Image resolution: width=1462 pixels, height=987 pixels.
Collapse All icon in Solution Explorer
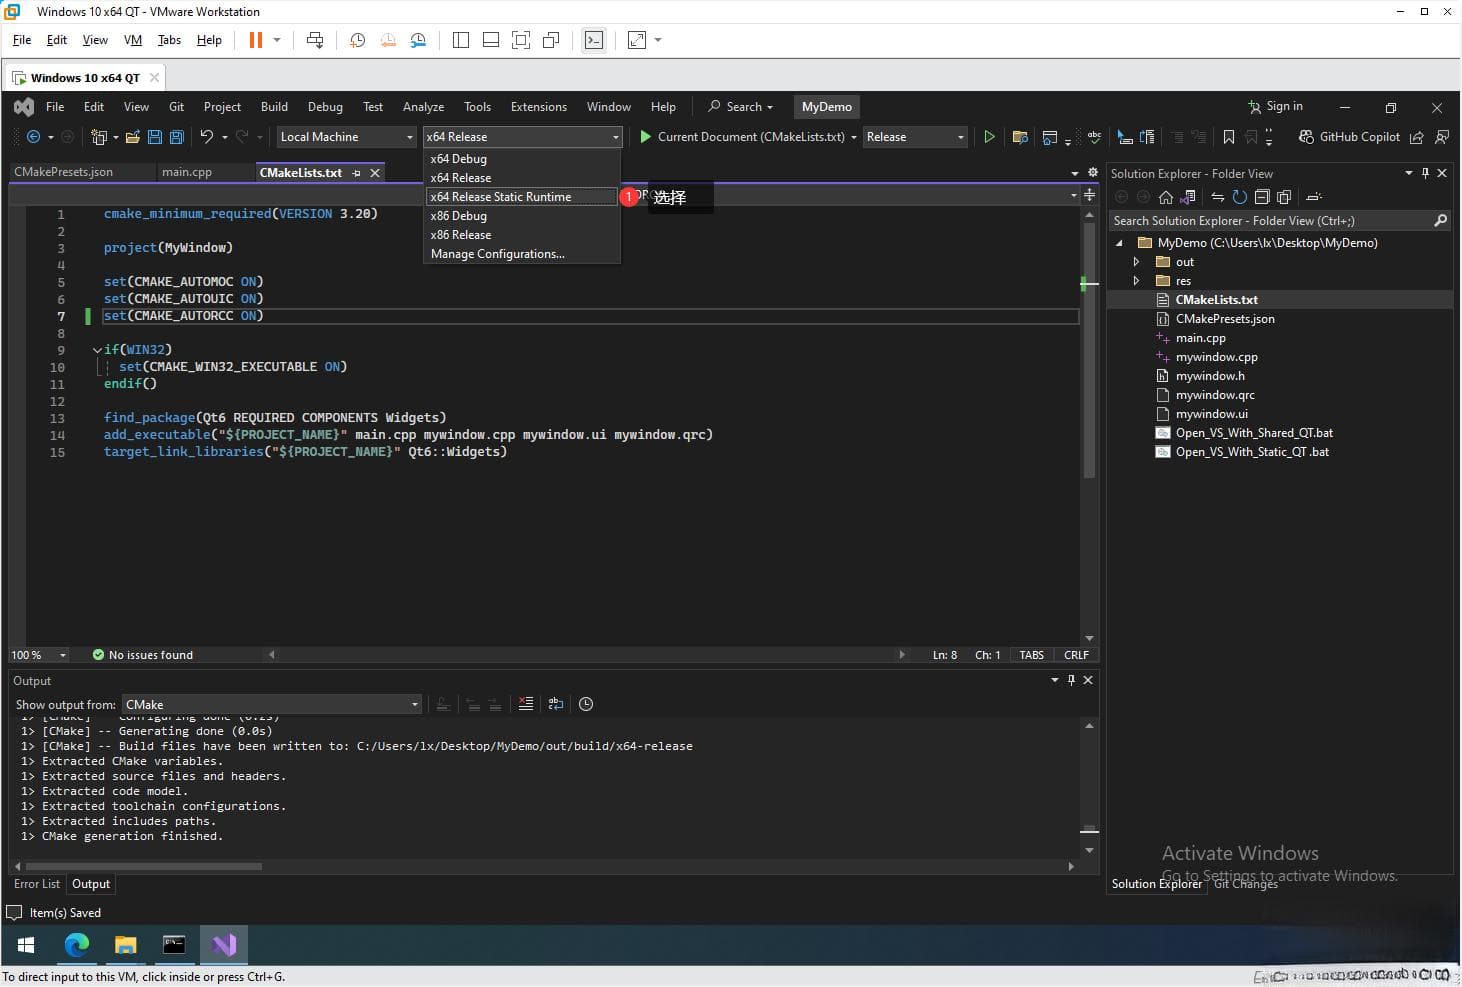[1262, 197]
